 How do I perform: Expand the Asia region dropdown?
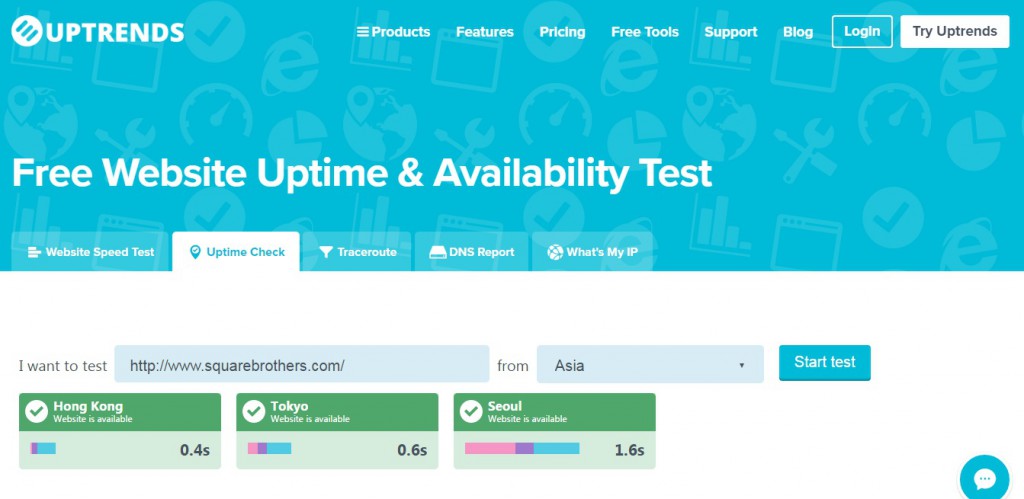tap(650, 364)
